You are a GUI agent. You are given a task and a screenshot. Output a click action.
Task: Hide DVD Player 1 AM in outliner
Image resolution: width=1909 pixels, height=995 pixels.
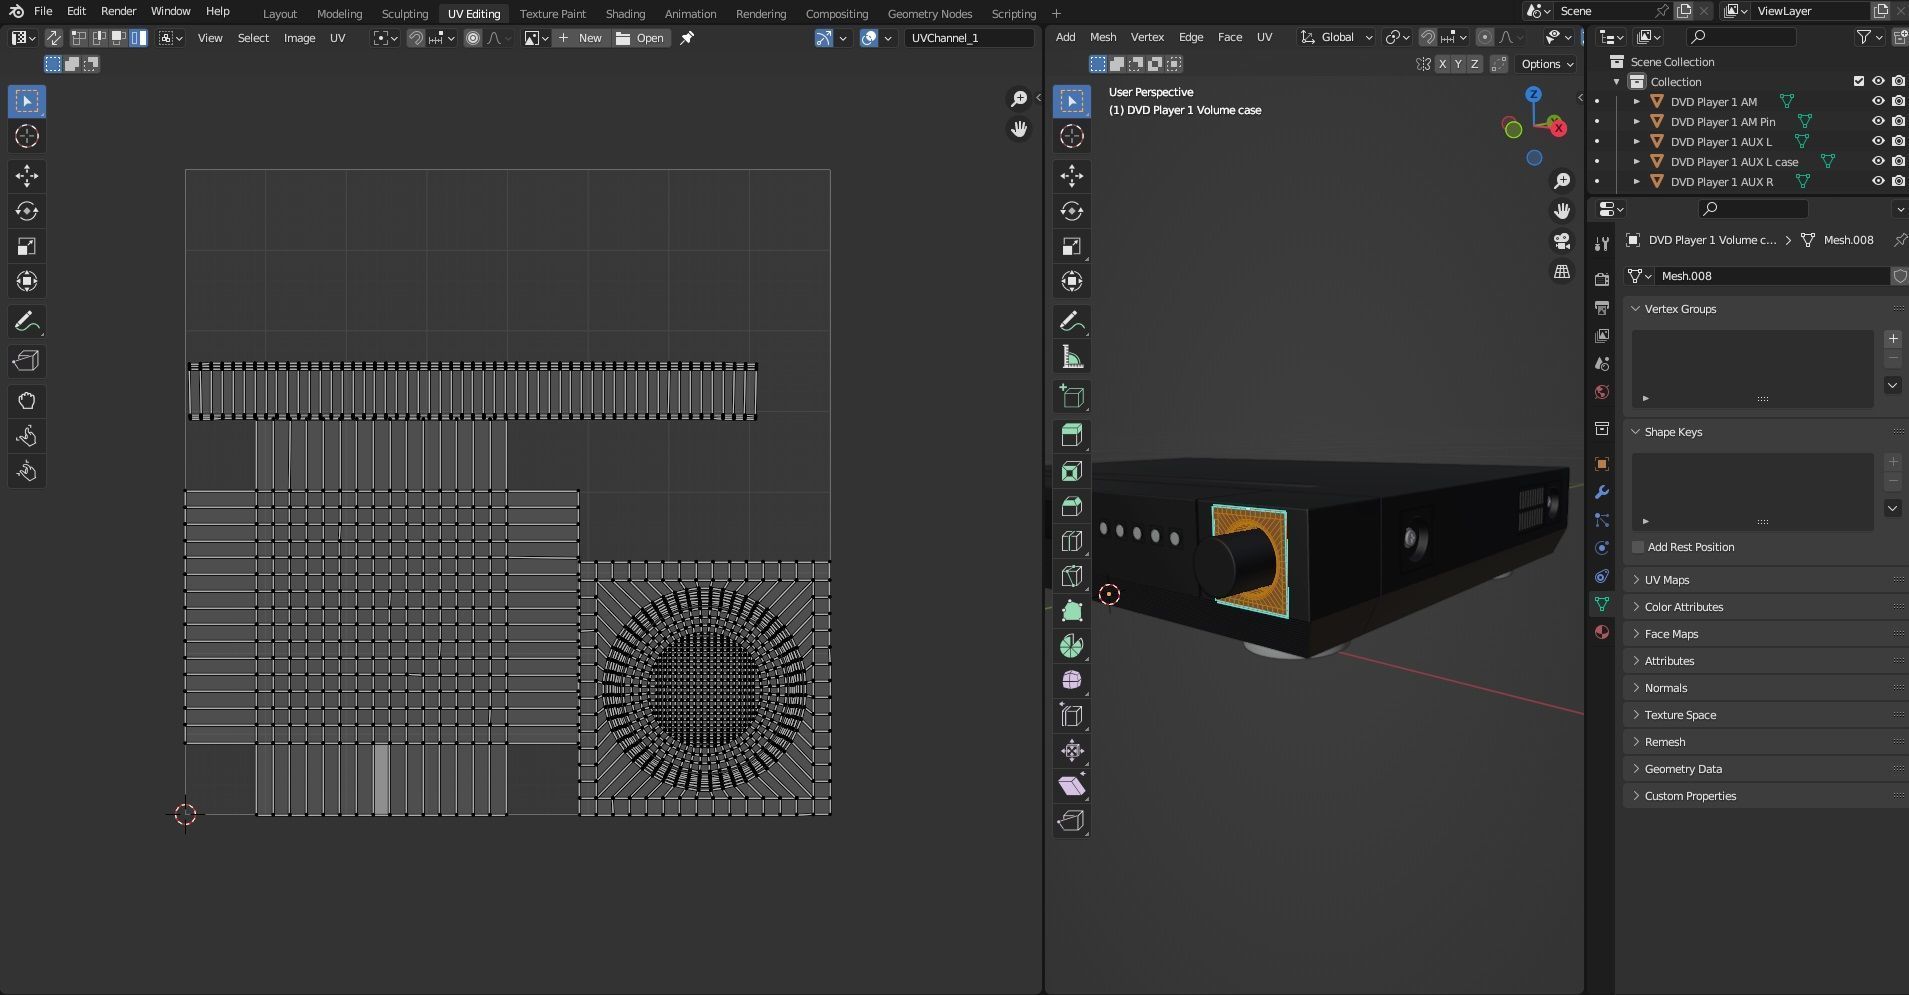[1878, 101]
